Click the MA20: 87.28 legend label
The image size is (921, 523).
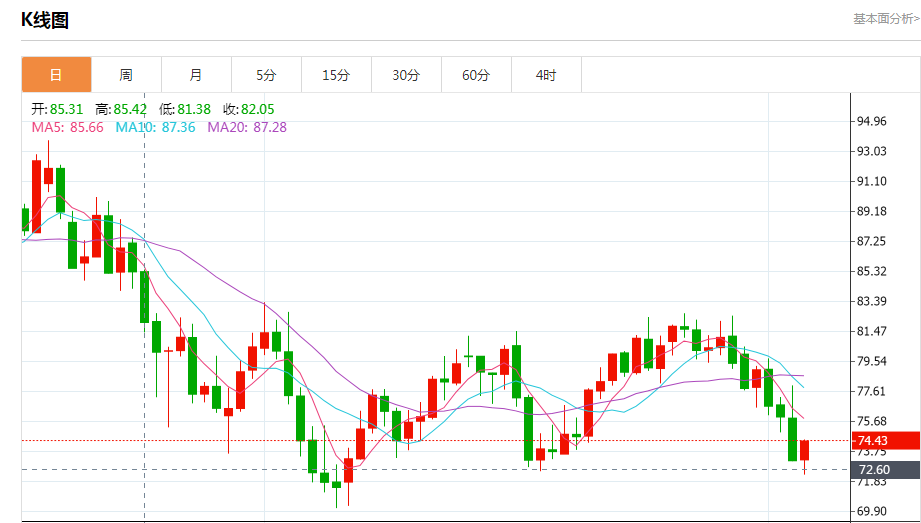(247, 127)
